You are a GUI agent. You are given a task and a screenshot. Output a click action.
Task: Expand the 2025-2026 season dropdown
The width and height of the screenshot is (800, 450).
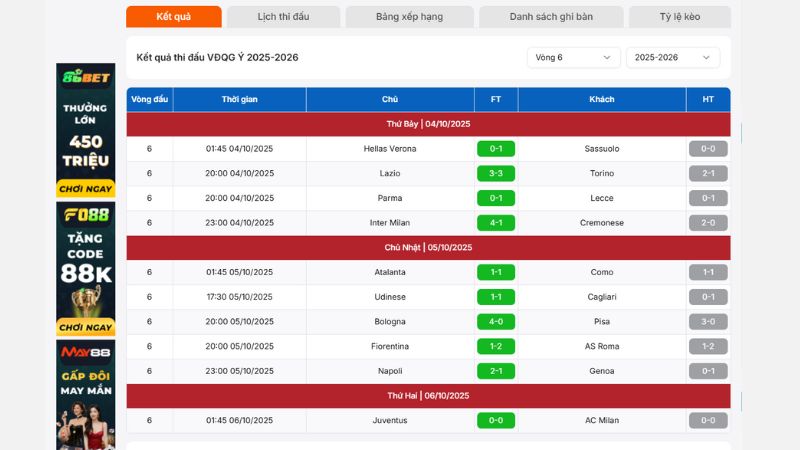[x=672, y=58]
